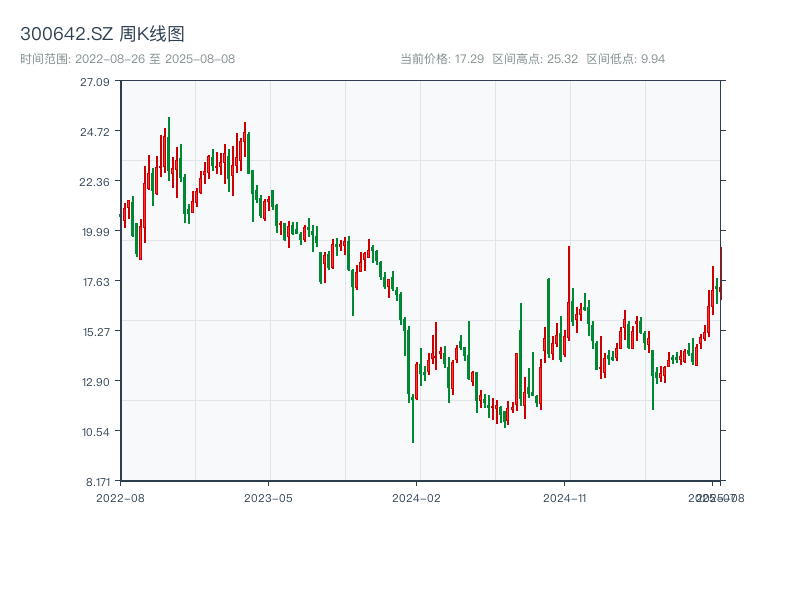Click the 300642.SZ 周K线图 chart title
This screenshot has width=800, height=600.
click(x=102, y=35)
